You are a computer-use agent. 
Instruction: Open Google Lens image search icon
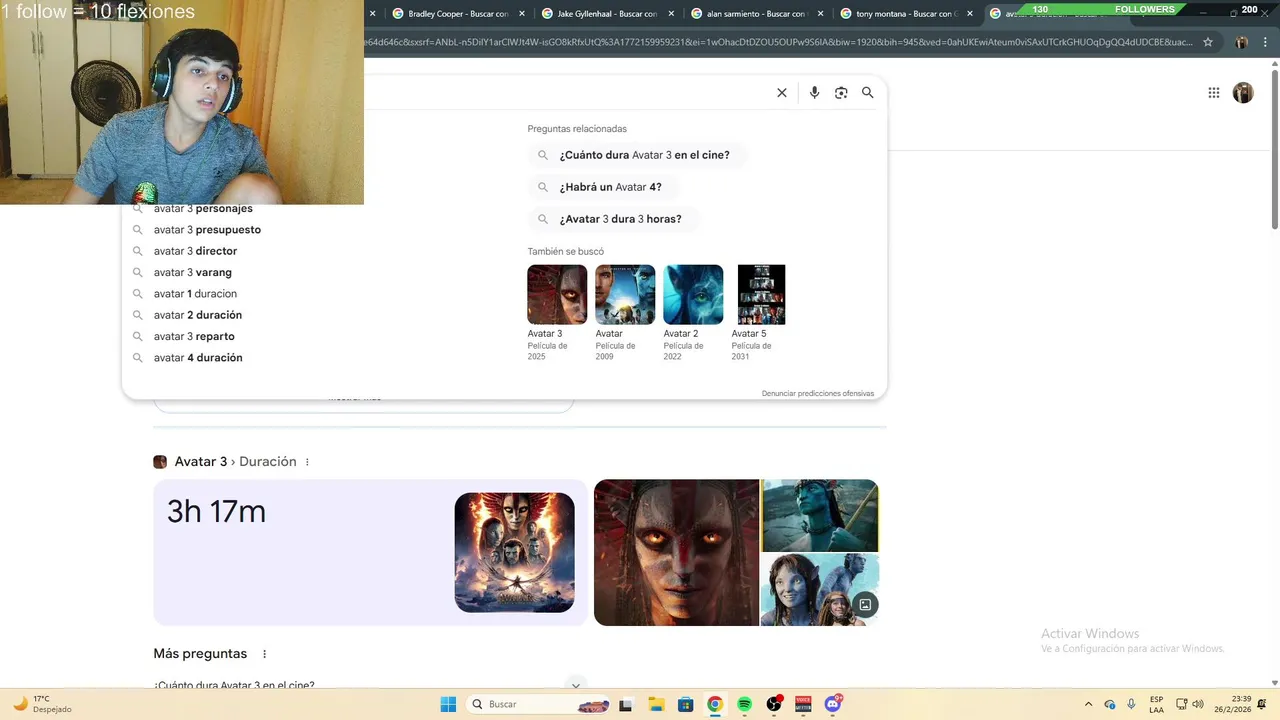pos(841,93)
